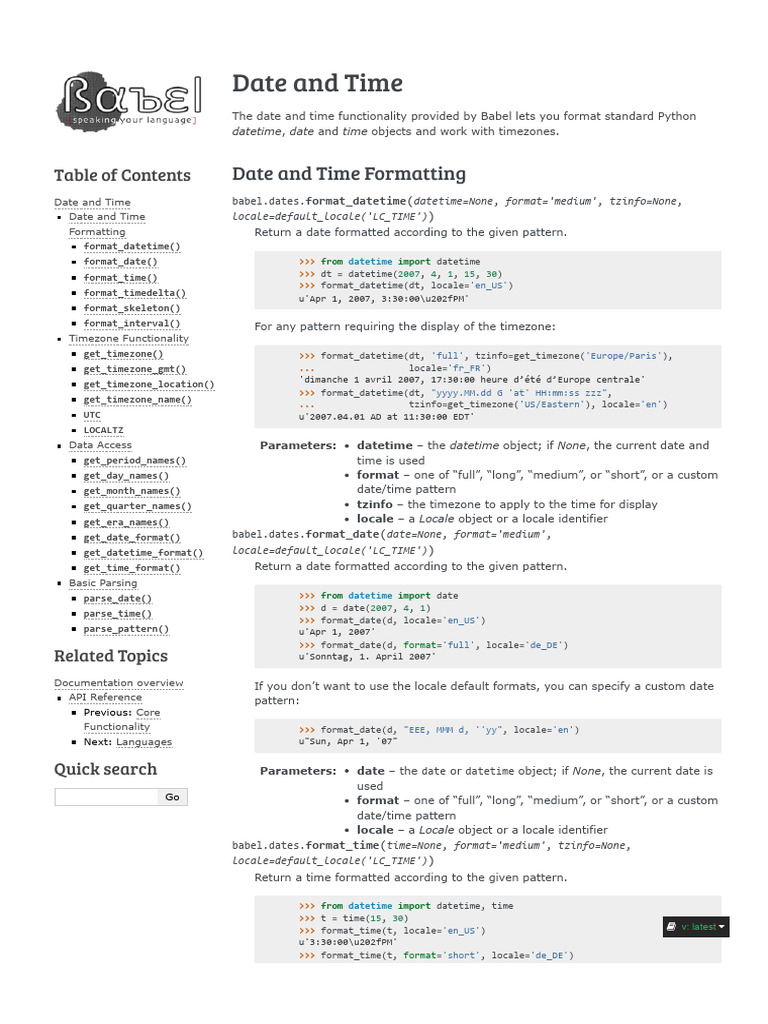Screen dimensions: 768x1024
Task: Go to next topic Languages
Action: coord(143,742)
